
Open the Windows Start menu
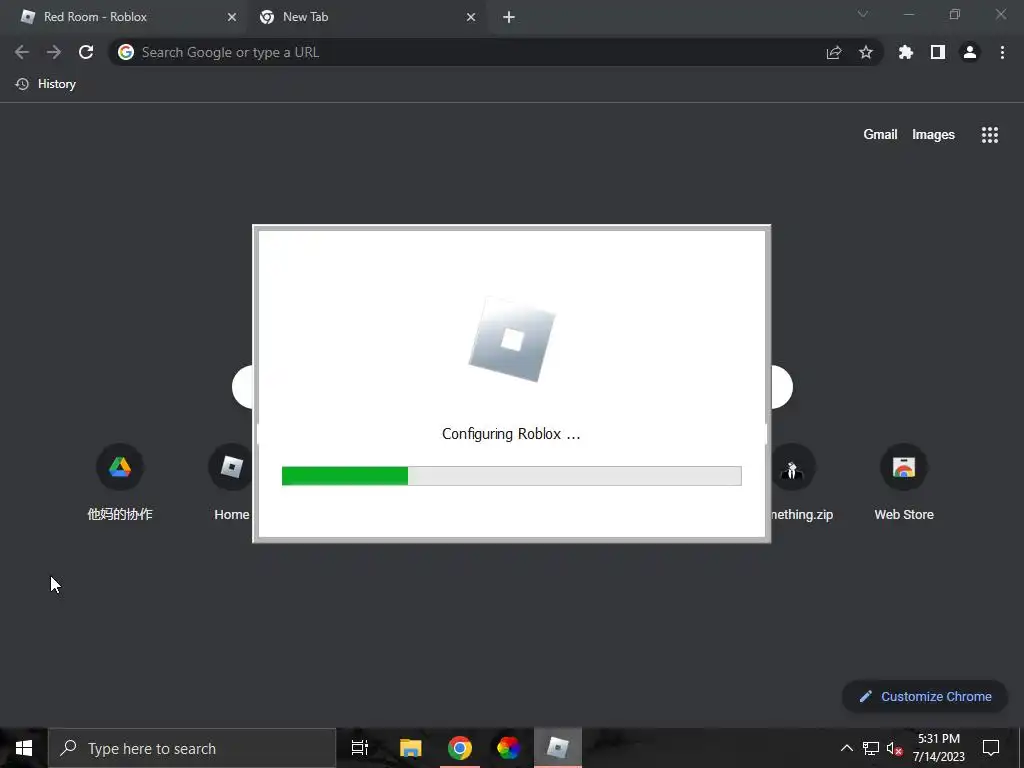24,748
